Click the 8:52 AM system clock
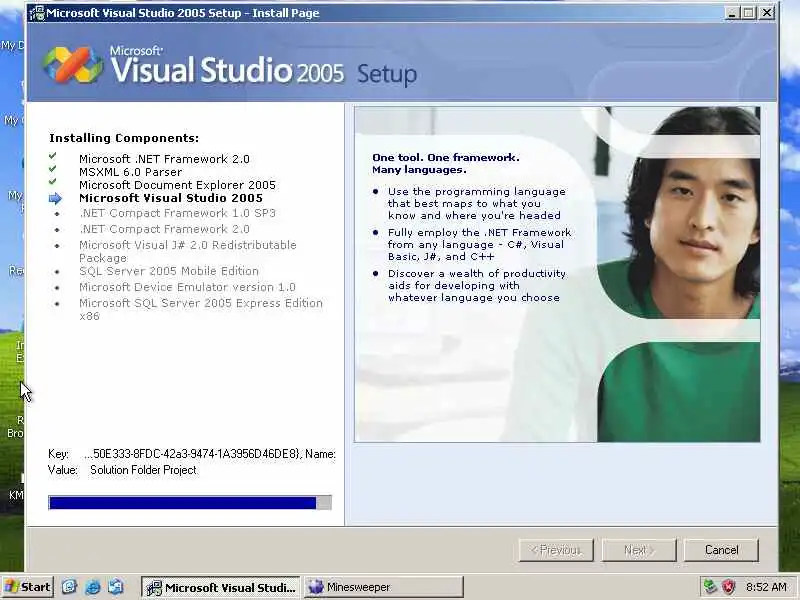The height and width of the screenshot is (600, 800). 766,587
